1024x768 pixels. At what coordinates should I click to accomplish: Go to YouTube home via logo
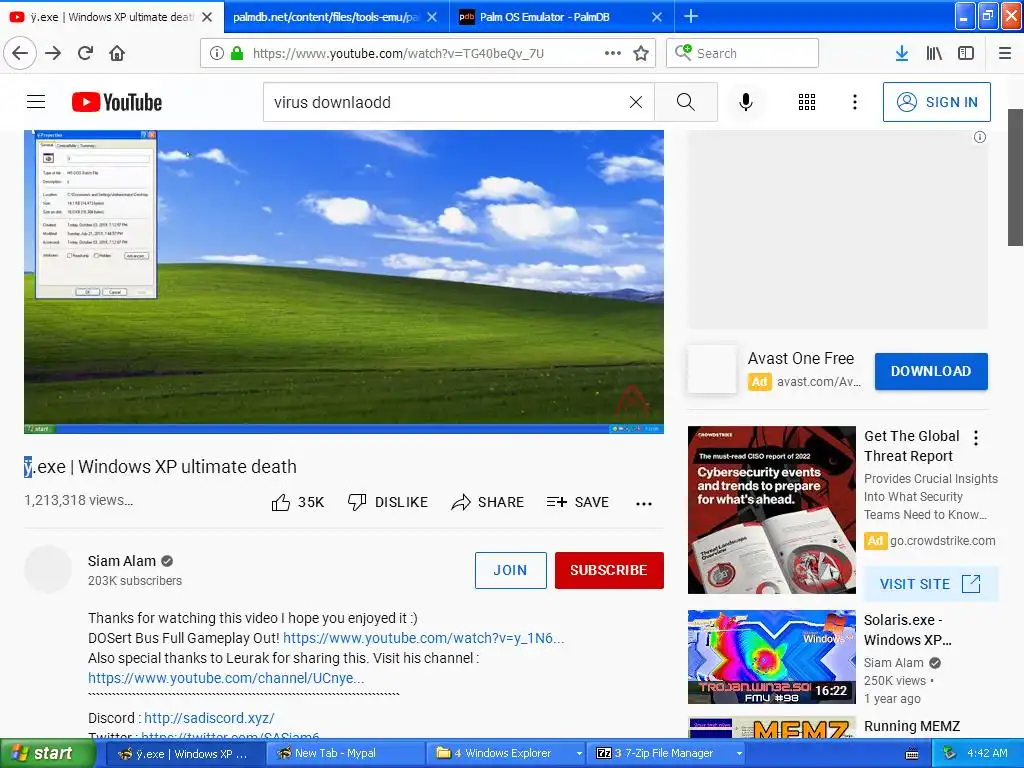point(117,102)
